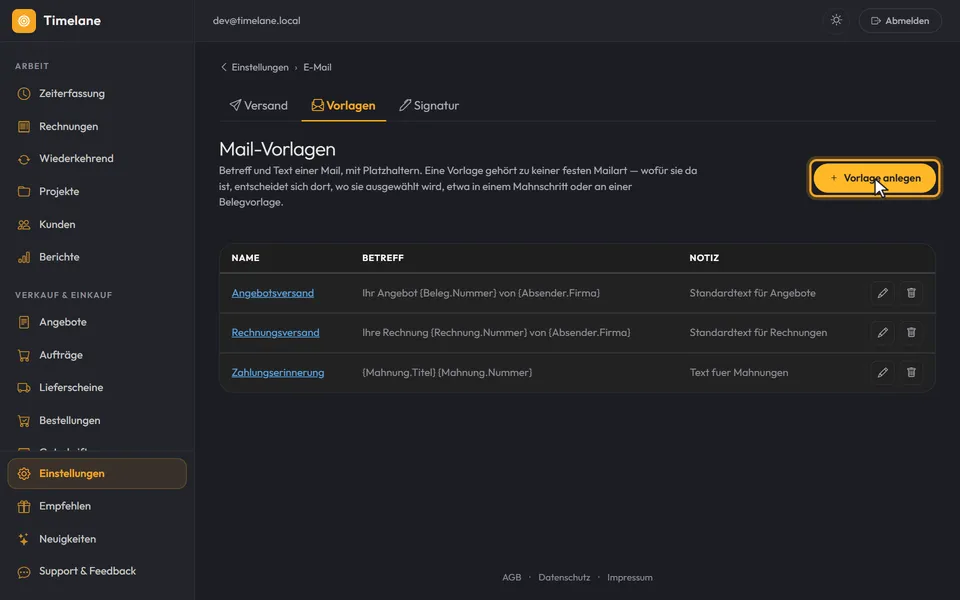This screenshot has height=600, width=960.
Task: Open the Angebotsversand template link
Action: click(272, 293)
